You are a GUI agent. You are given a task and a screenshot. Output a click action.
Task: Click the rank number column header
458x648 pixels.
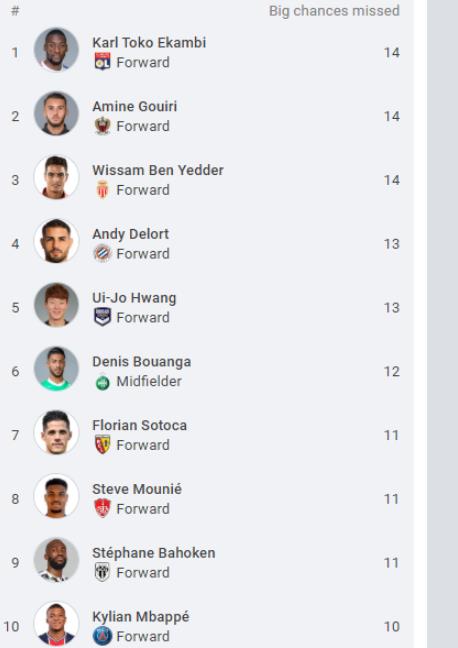pos(15,11)
